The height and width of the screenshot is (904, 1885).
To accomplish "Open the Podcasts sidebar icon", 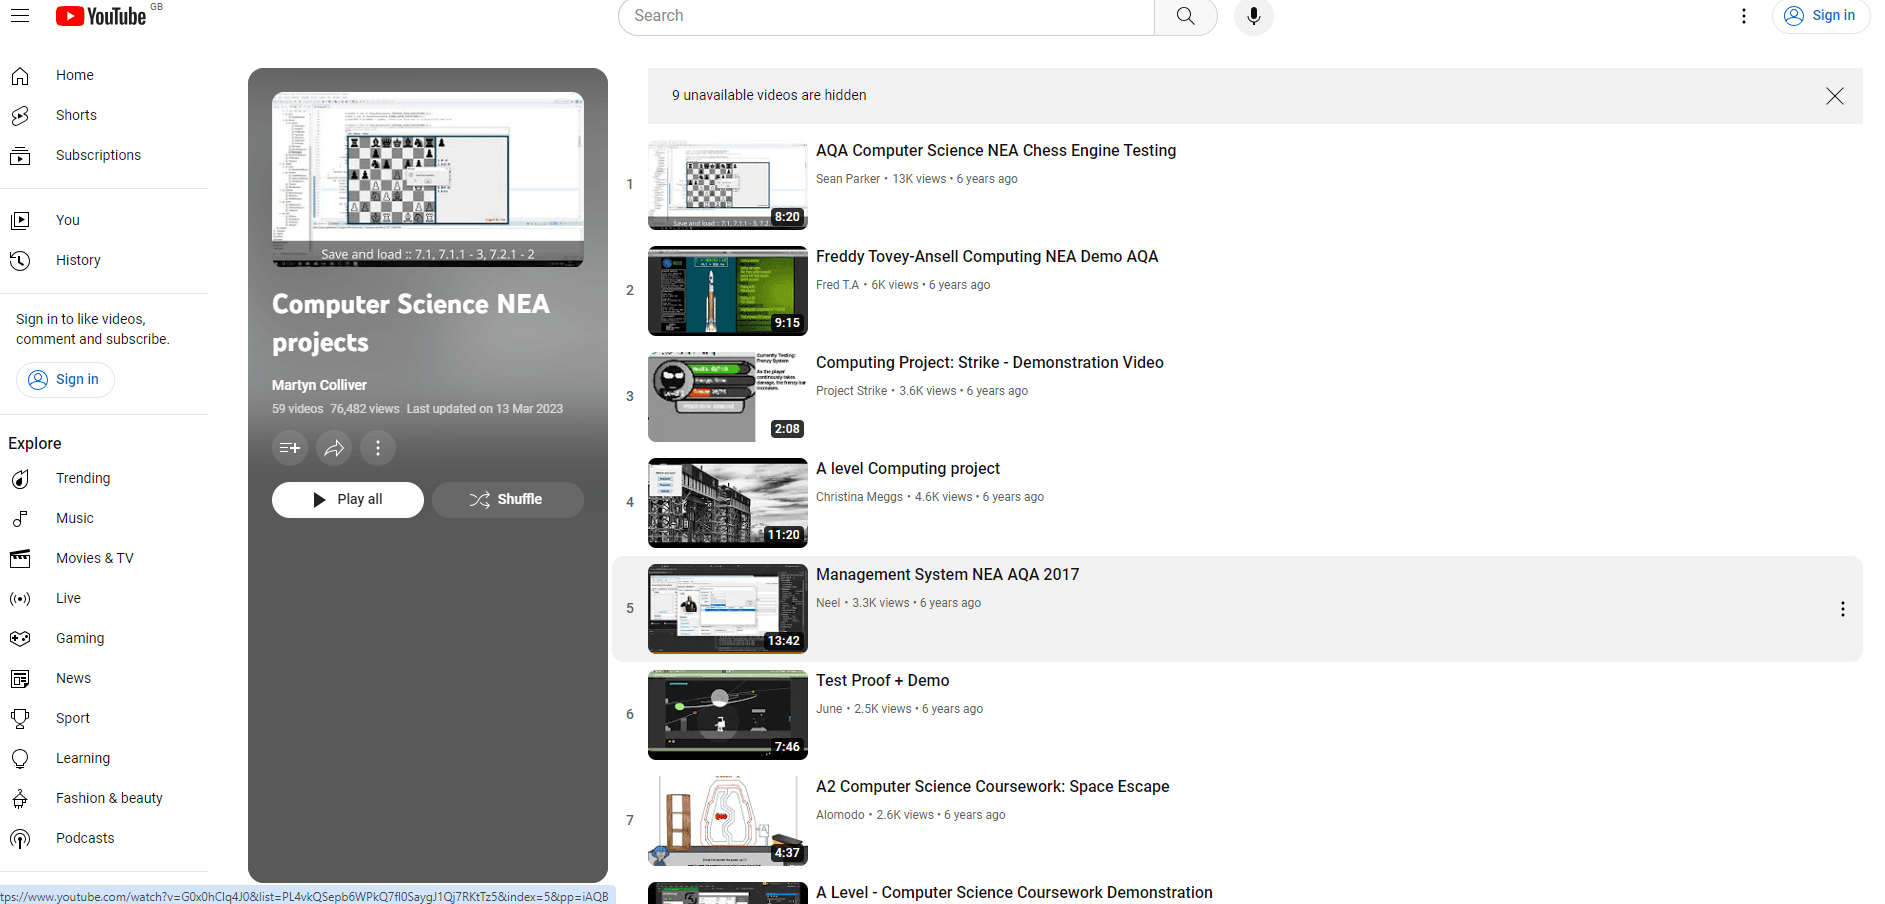I will tap(20, 838).
